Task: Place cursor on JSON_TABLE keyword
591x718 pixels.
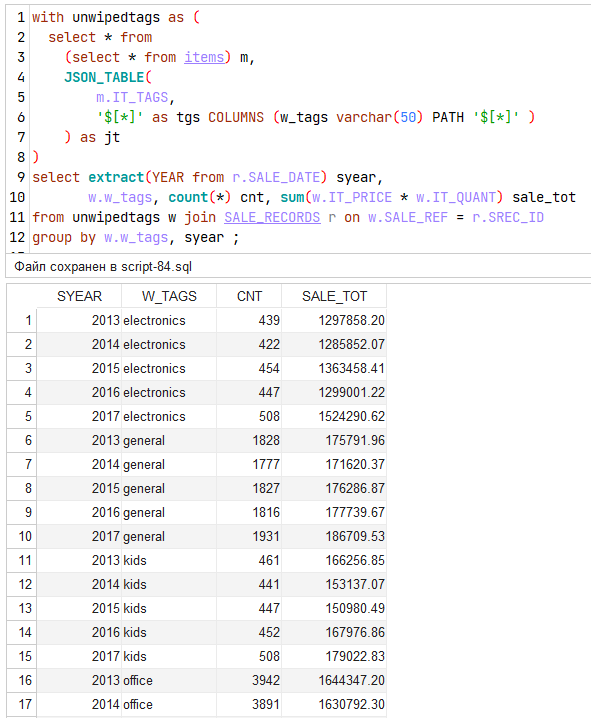Action: pyautogui.click(x=104, y=77)
